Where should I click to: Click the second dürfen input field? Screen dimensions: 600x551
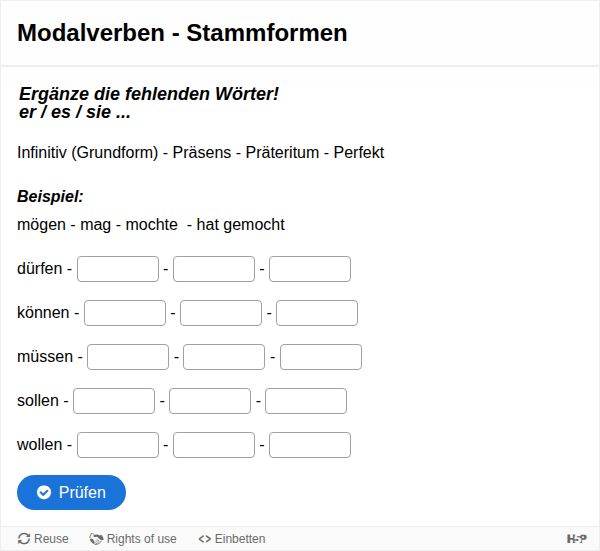click(214, 269)
